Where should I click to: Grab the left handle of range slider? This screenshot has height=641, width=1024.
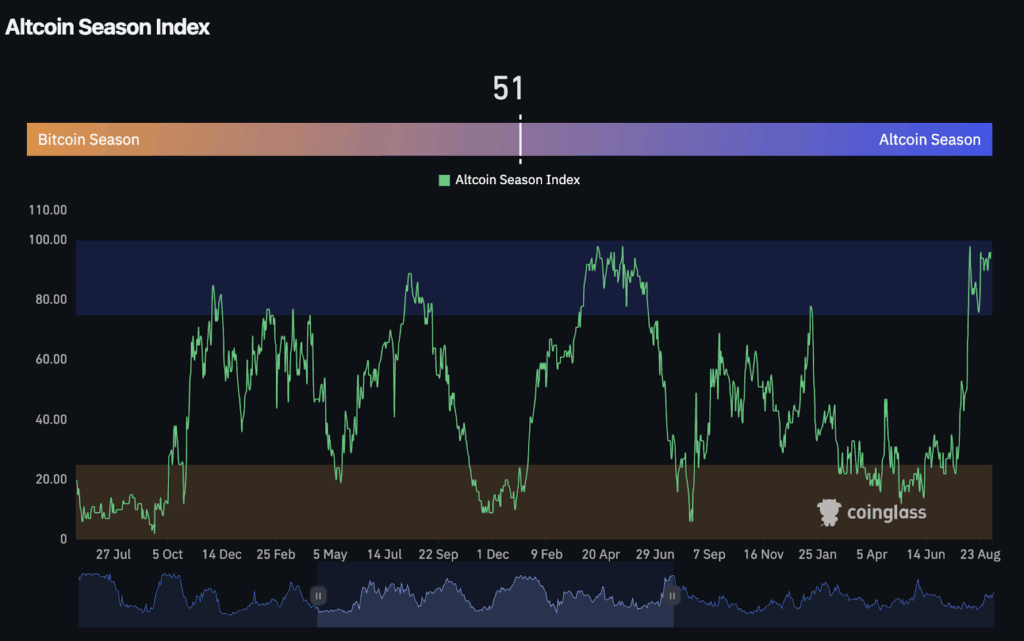(318, 595)
